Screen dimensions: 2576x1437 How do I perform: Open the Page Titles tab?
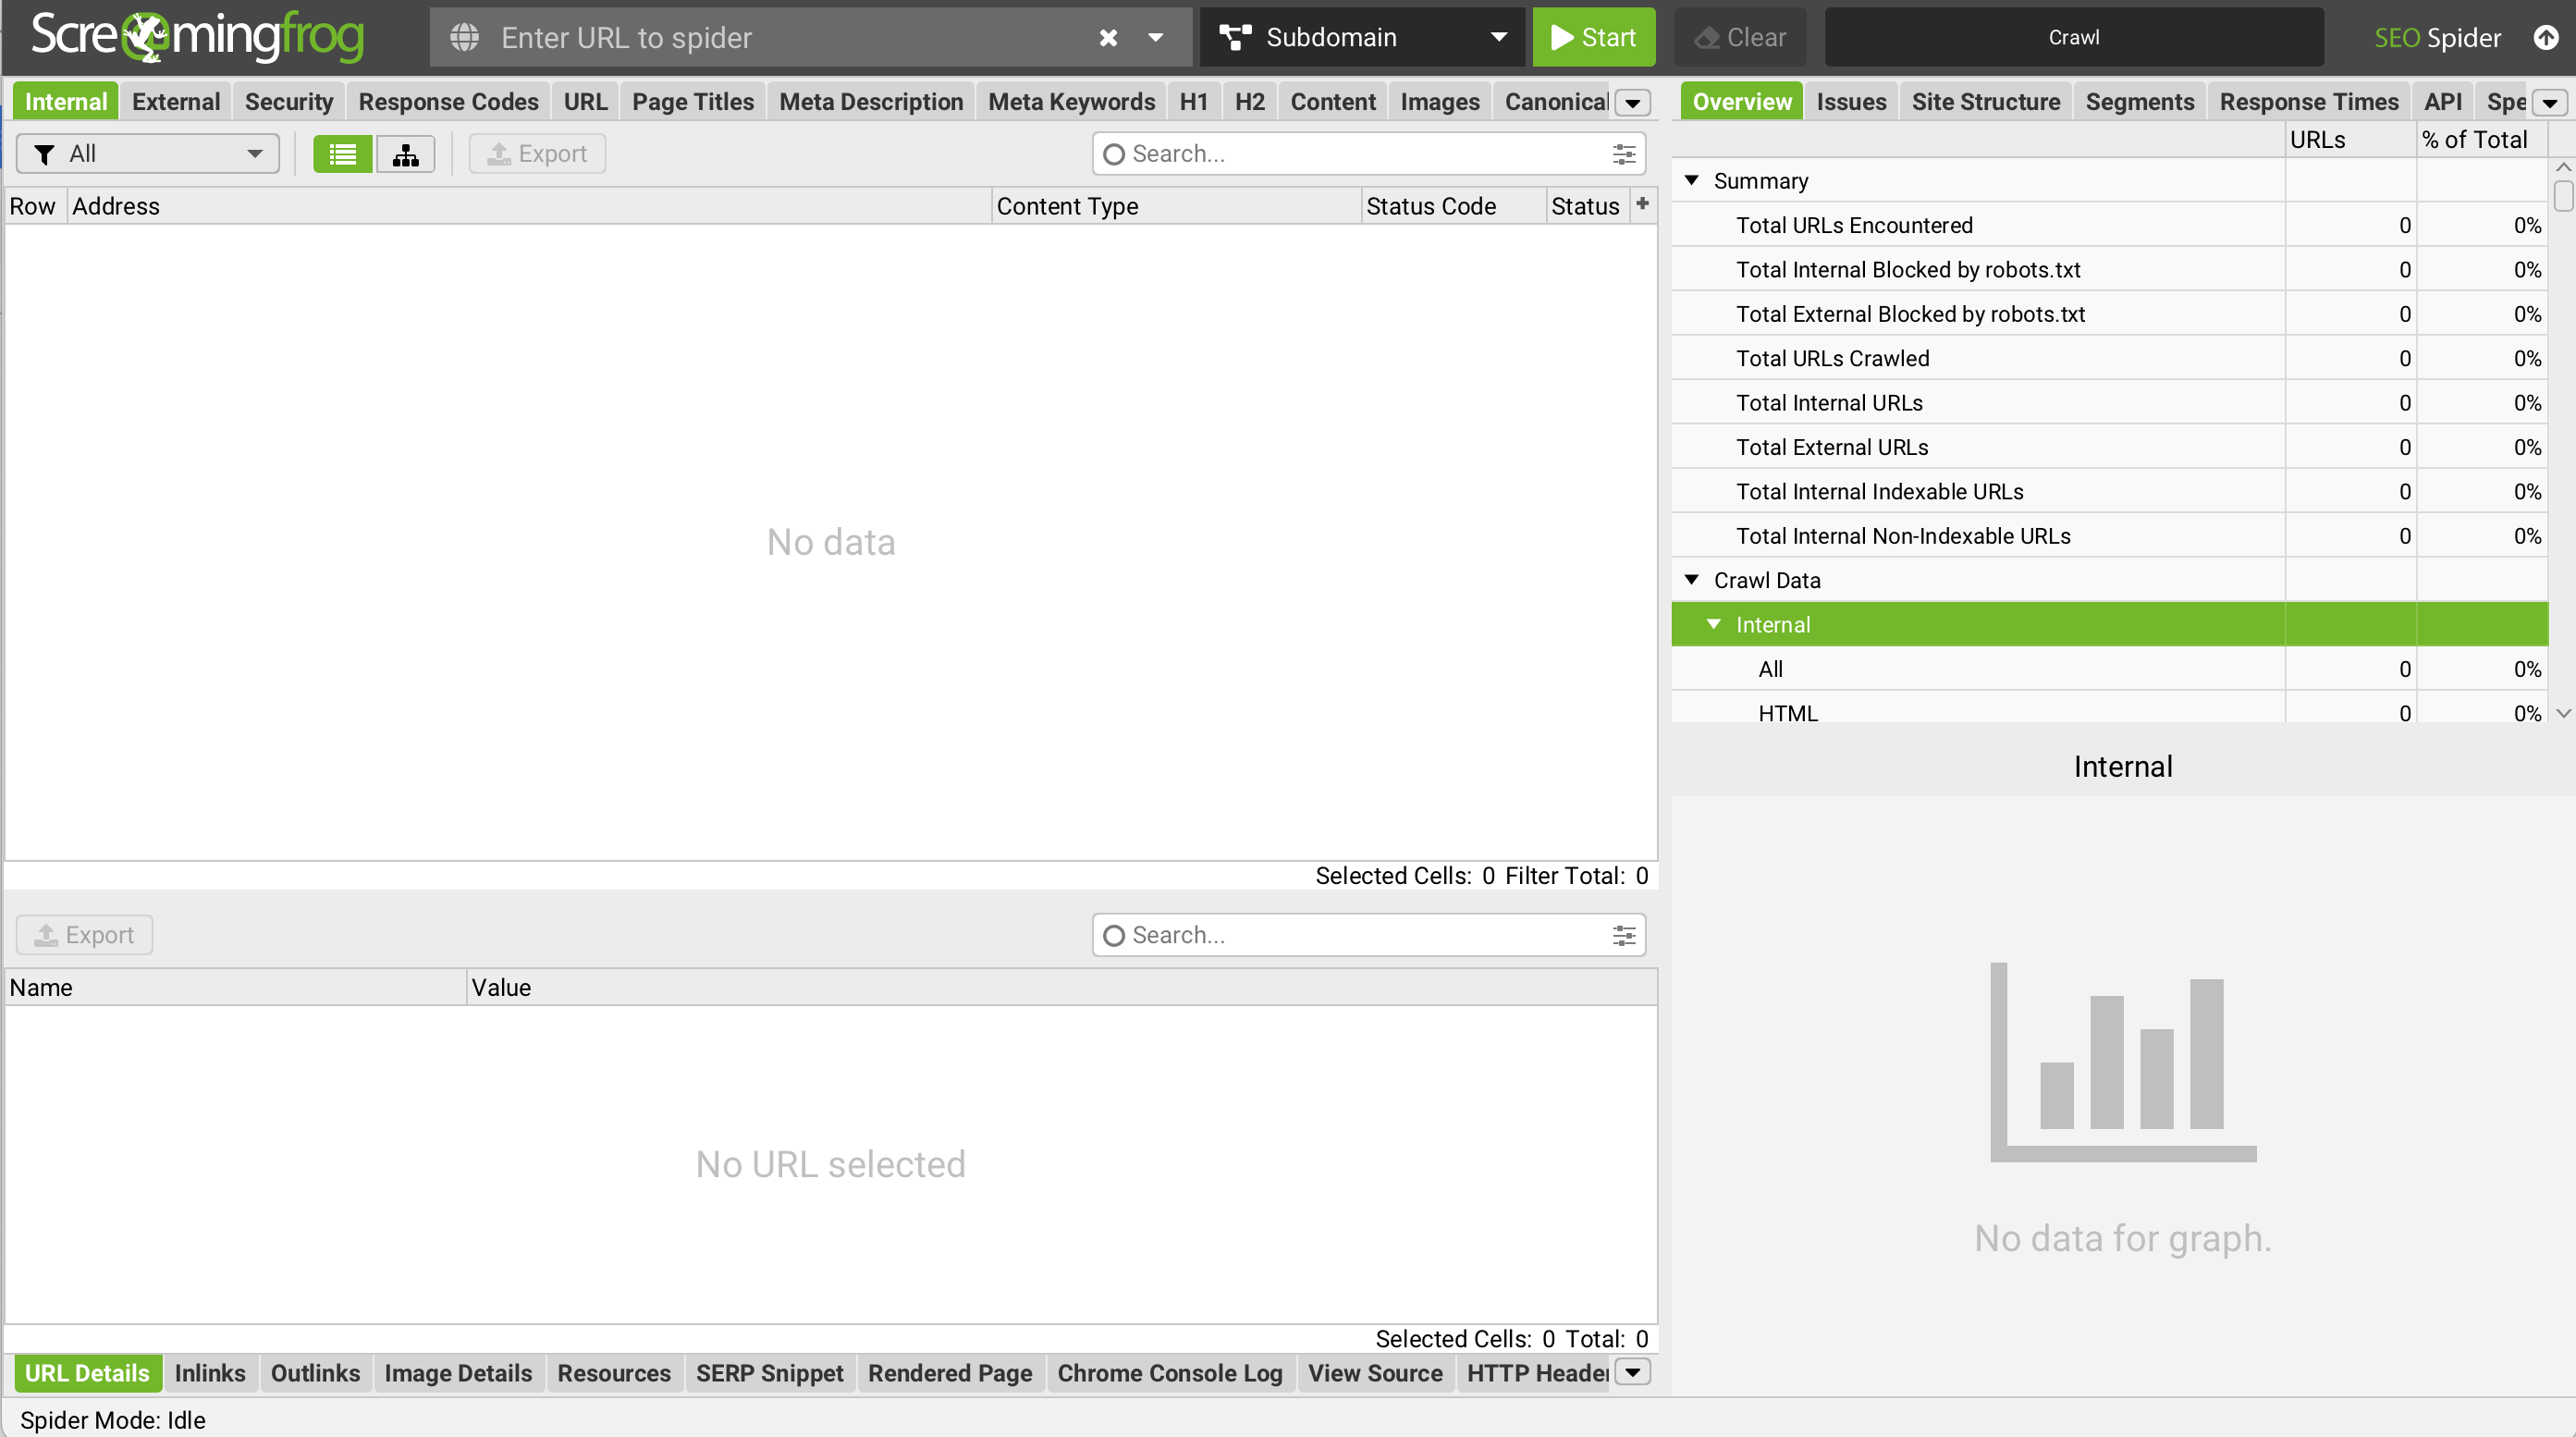tap(693, 102)
